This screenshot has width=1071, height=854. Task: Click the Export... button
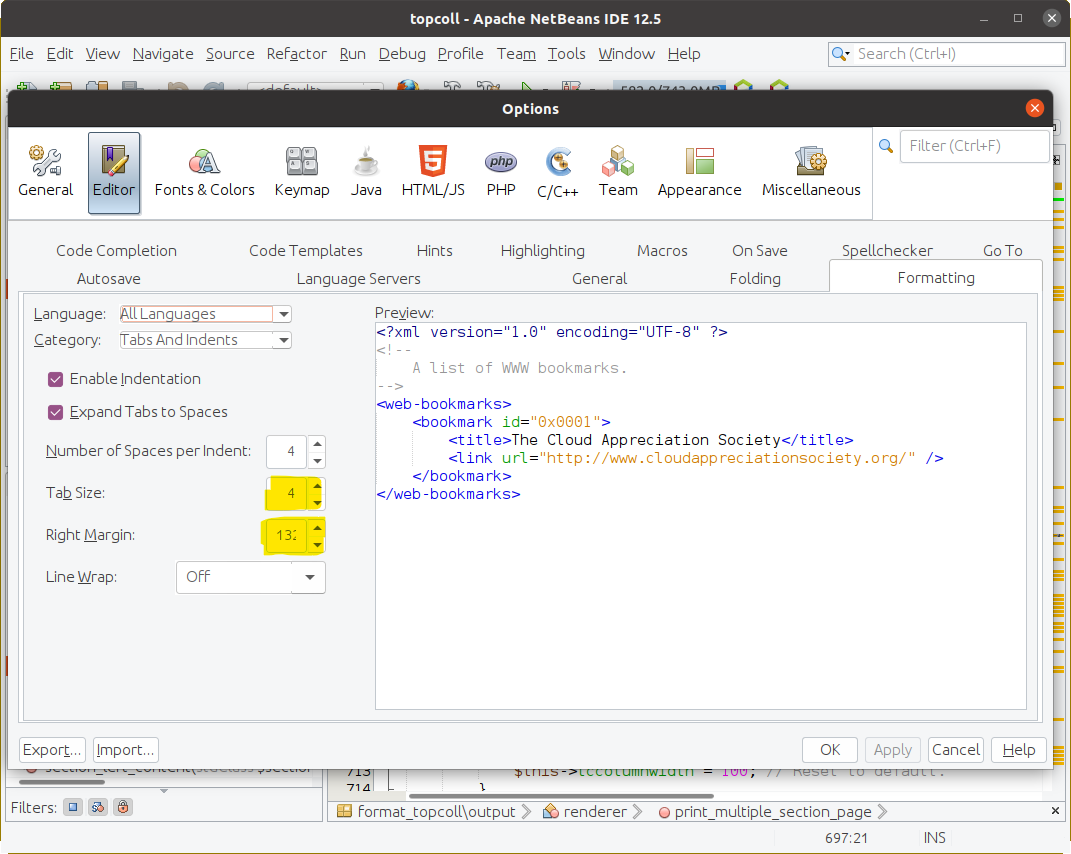(x=52, y=749)
